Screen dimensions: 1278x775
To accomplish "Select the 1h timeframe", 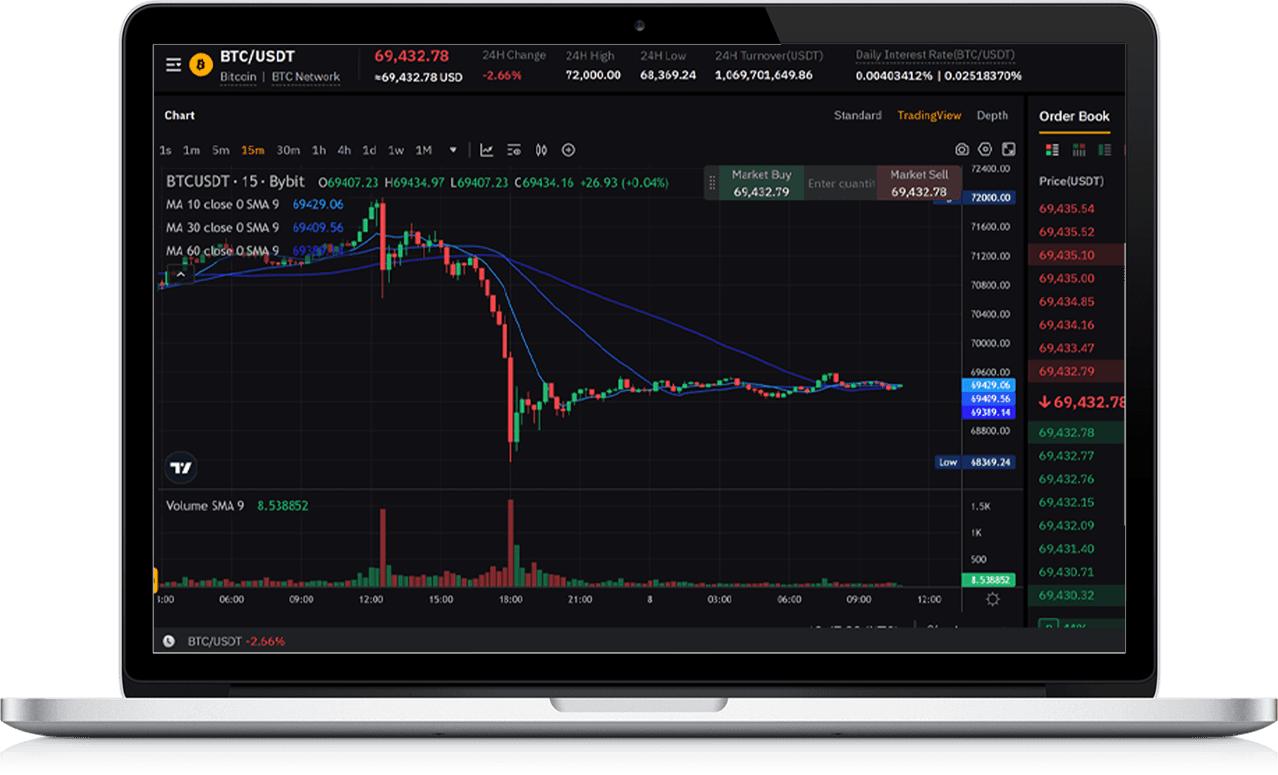I will (319, 150).
